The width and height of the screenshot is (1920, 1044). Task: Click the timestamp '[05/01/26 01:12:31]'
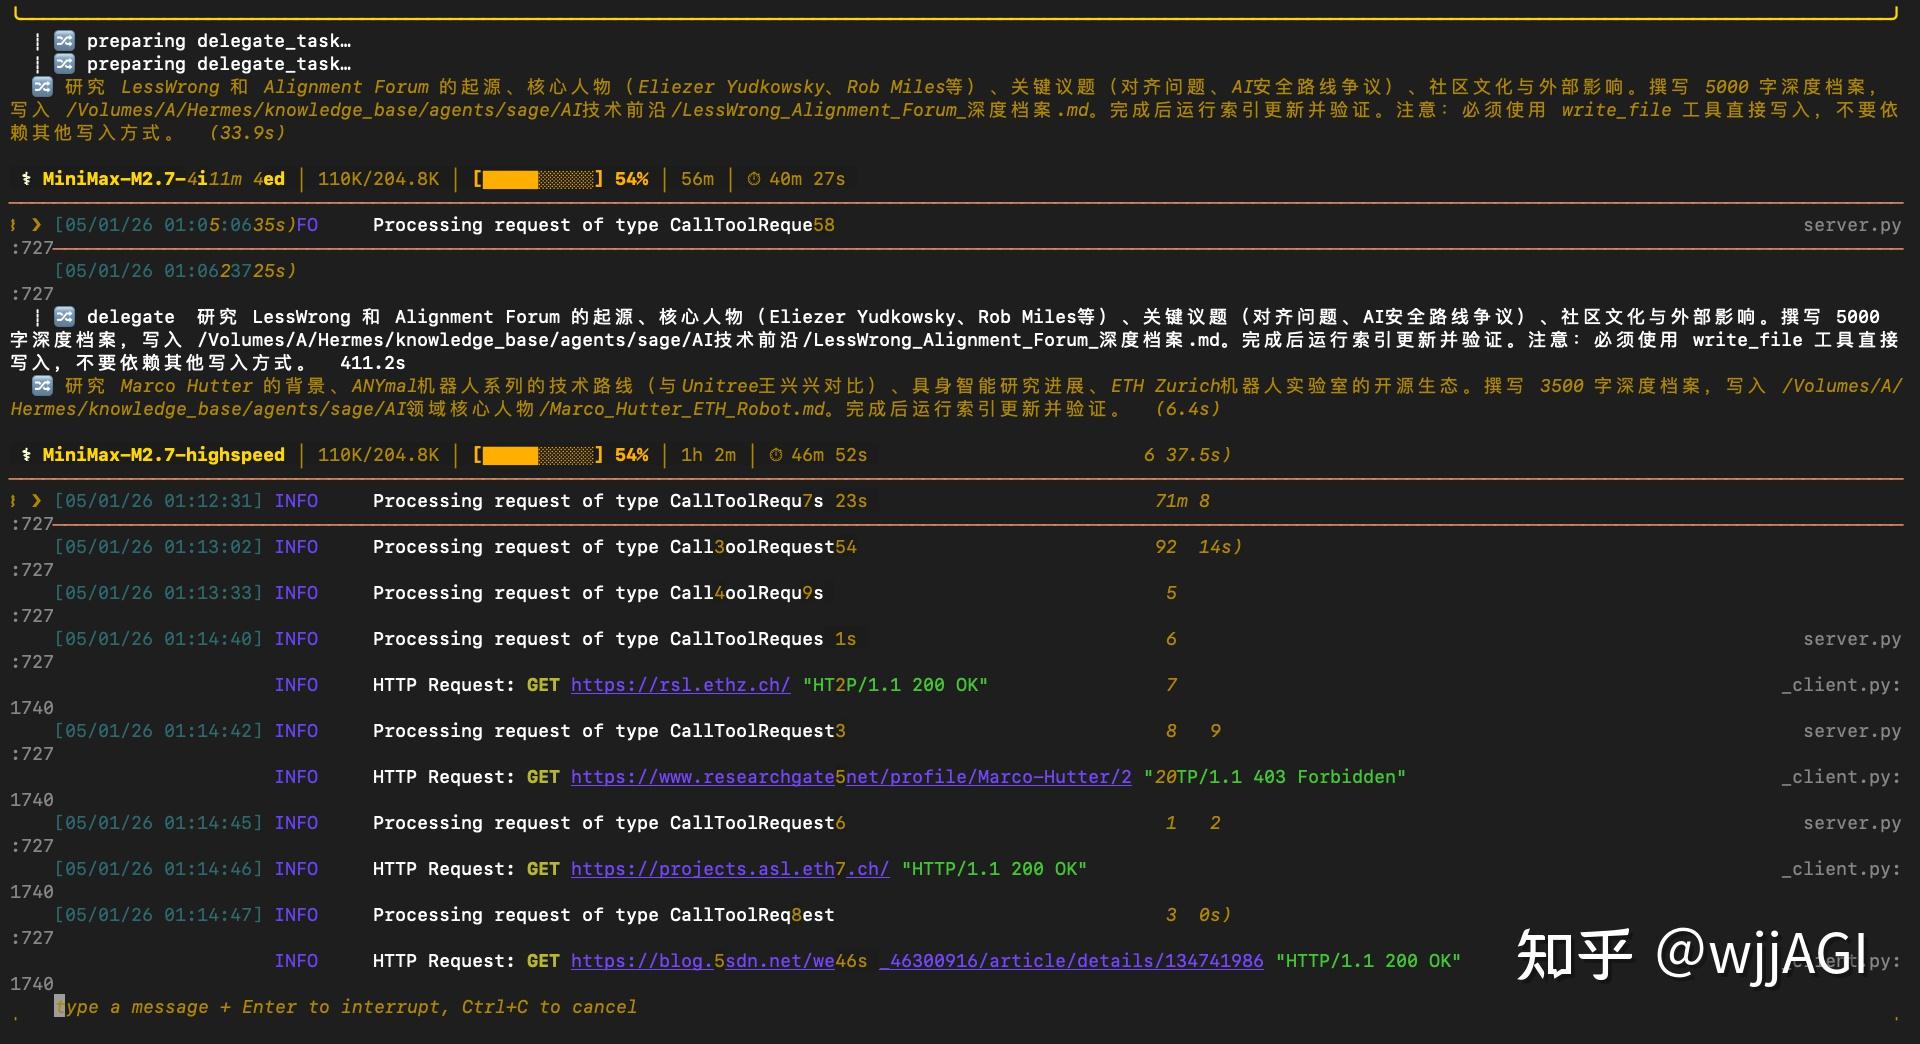click(158, 501)
